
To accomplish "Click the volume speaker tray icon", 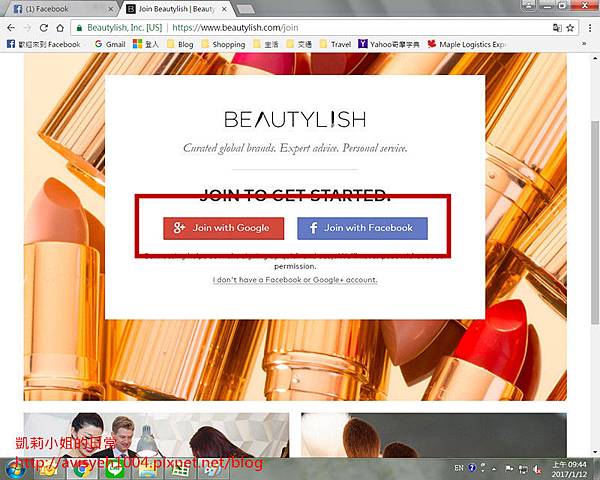I will (538, 469).
